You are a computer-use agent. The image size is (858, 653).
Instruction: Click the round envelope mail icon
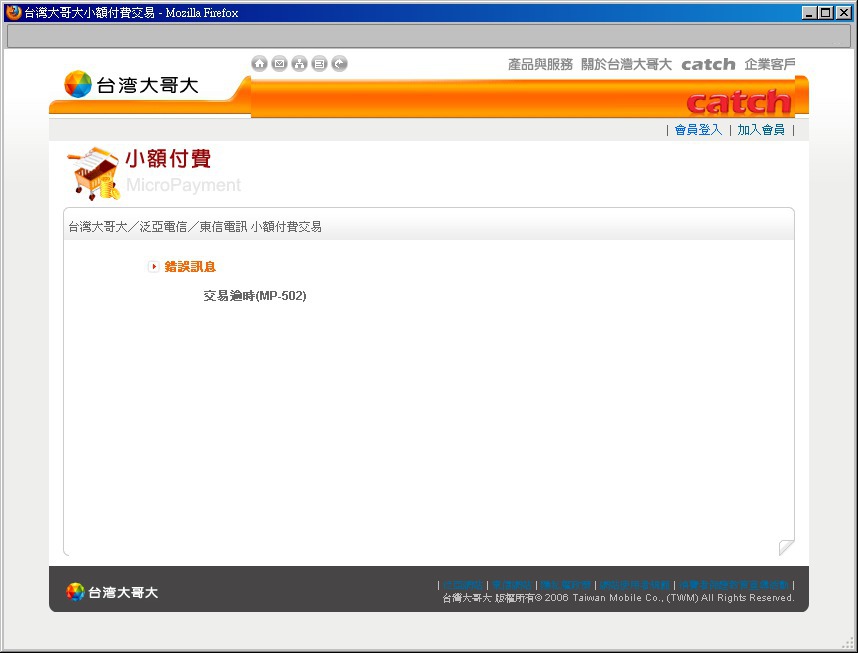click(280, 63)
